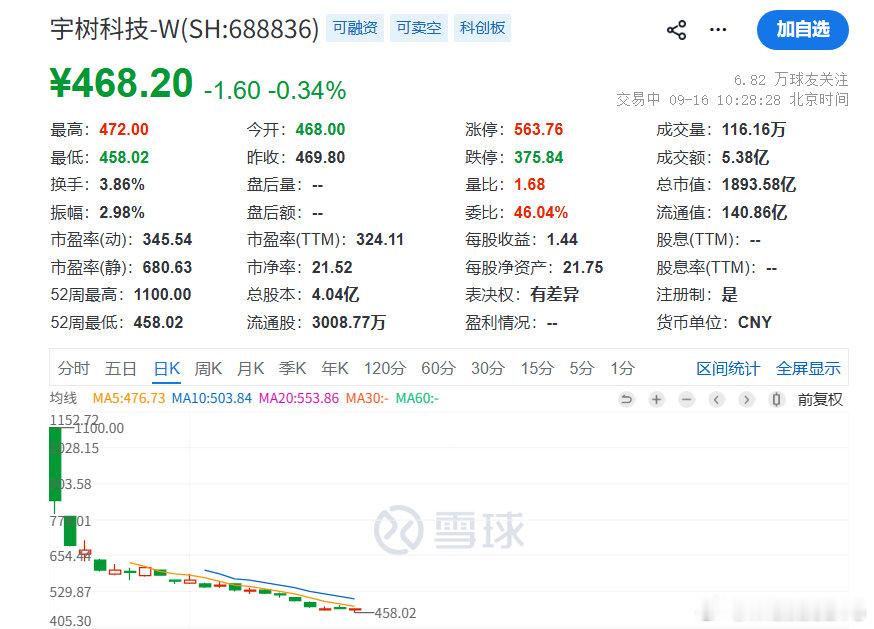Click the chart reset undo arrow icon
The height and width of the screenshot is (629, 874).
627,399
